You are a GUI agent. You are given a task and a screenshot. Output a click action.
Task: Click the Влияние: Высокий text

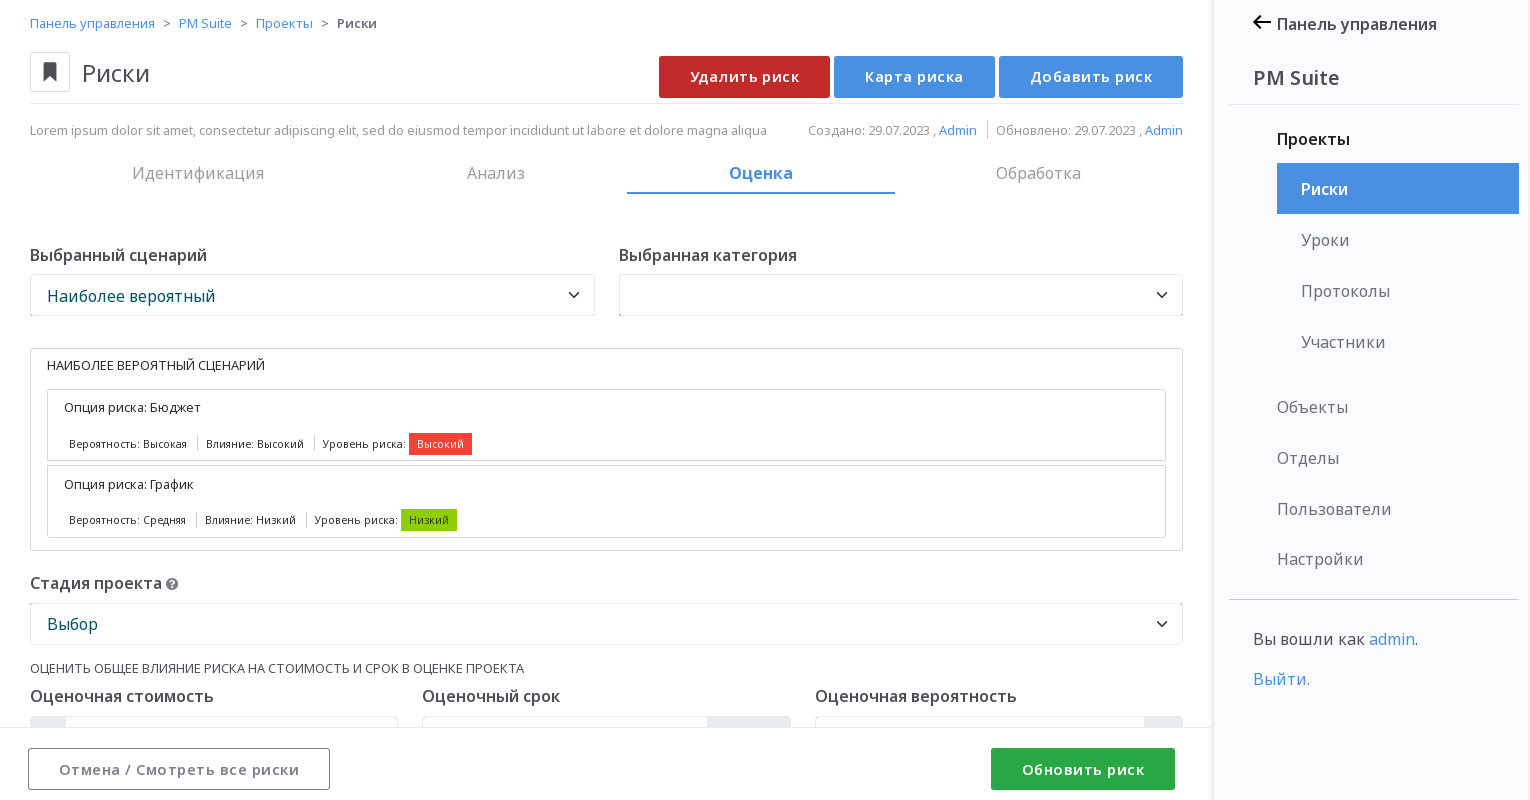coord(255,444)
